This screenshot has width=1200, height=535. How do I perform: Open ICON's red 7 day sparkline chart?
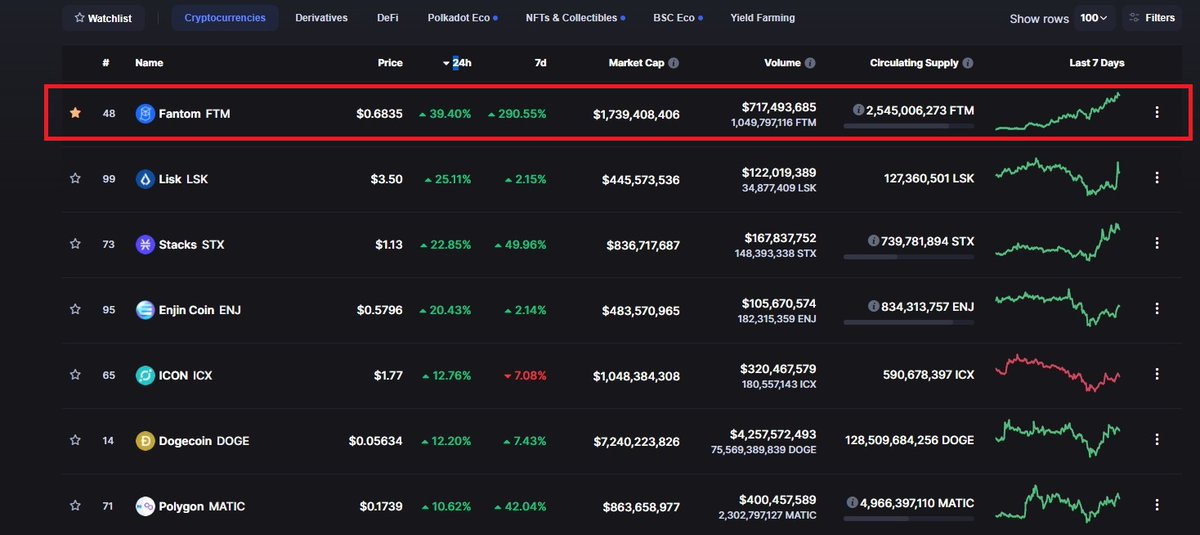click(1058, 372)
